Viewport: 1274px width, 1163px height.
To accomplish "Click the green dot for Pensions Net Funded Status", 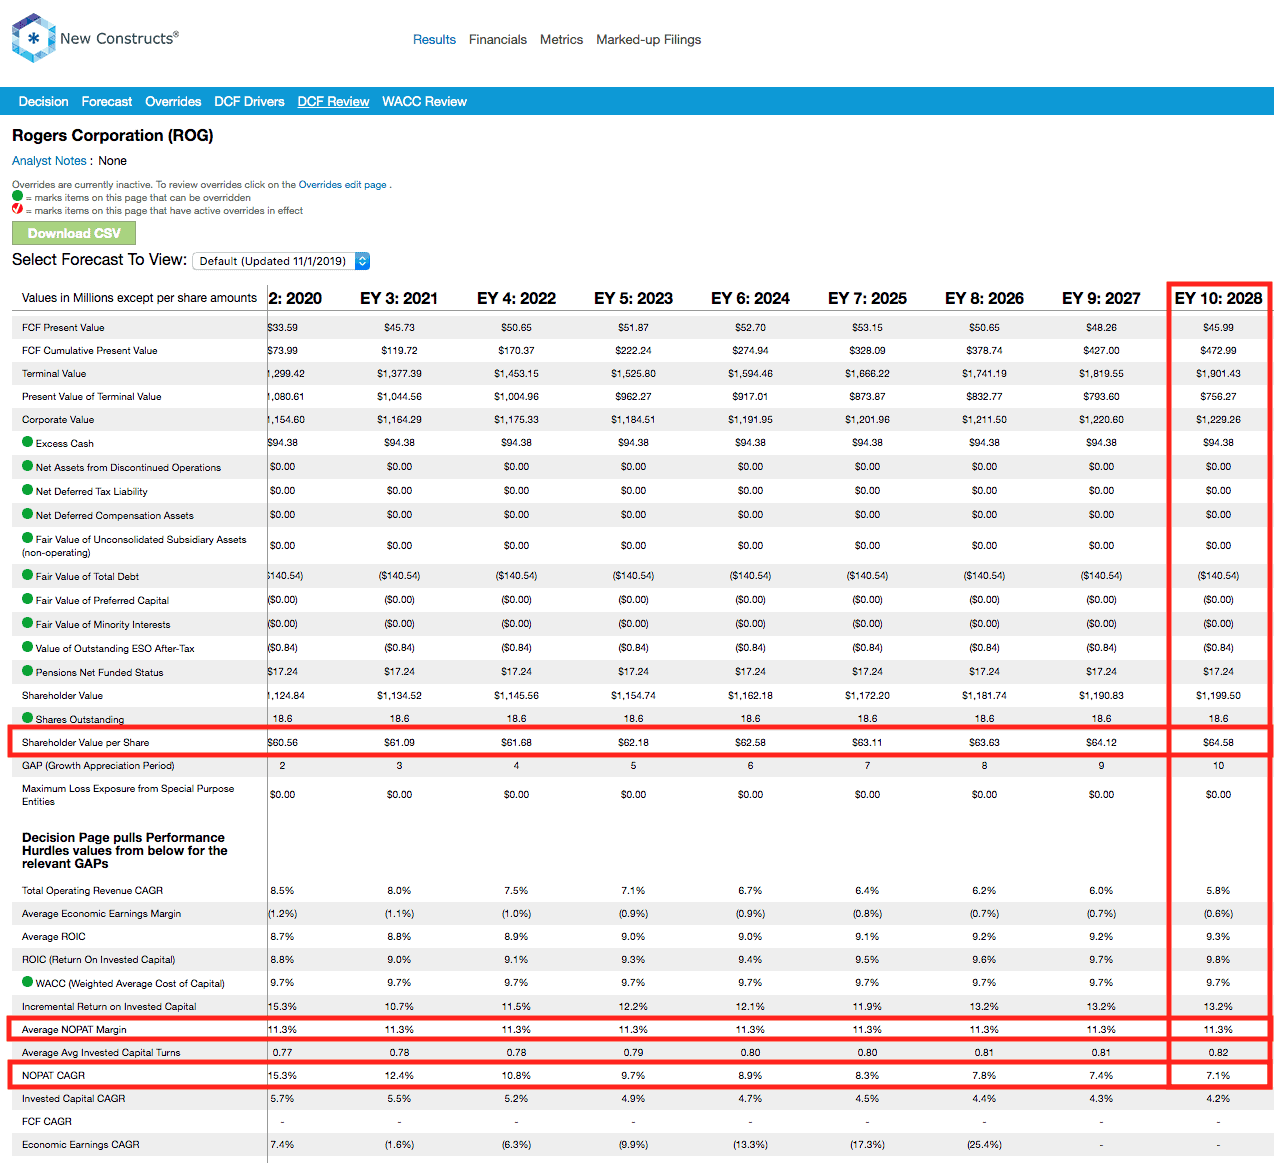I will [x=28, y=671].
